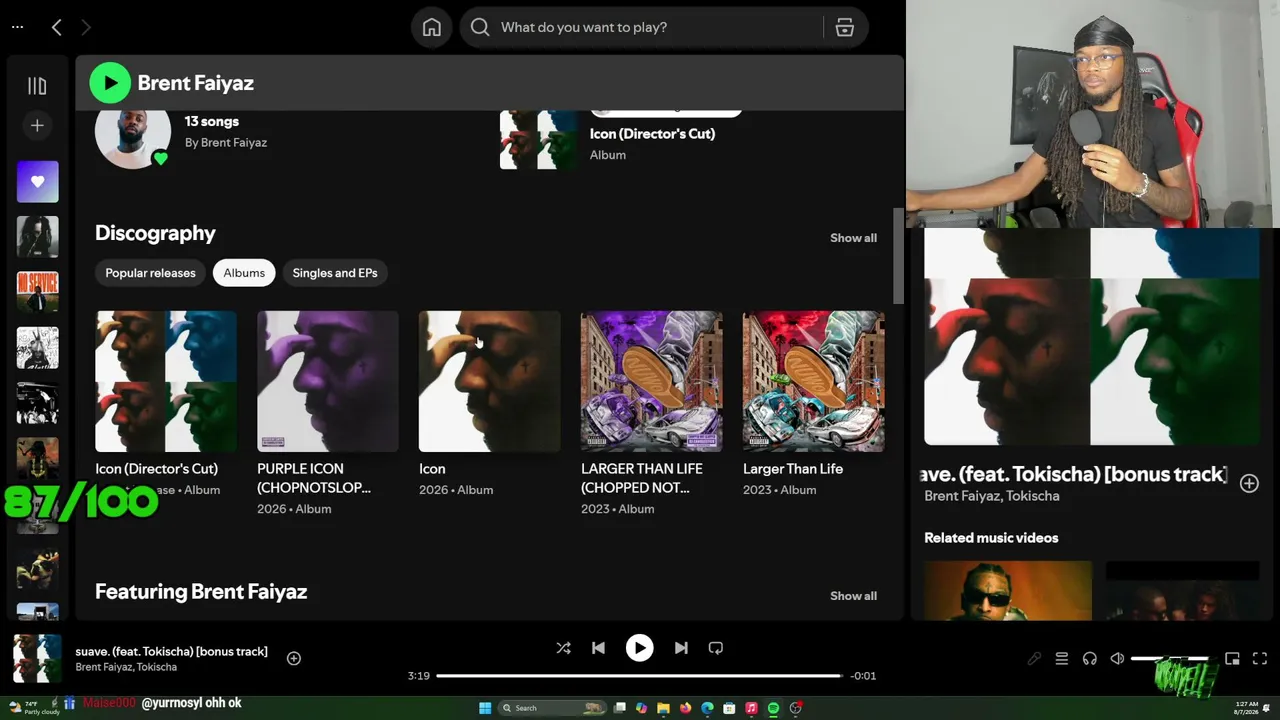1280x720 pixels.
Task: Open Liked Songs in sidebar
Action: 38,182
